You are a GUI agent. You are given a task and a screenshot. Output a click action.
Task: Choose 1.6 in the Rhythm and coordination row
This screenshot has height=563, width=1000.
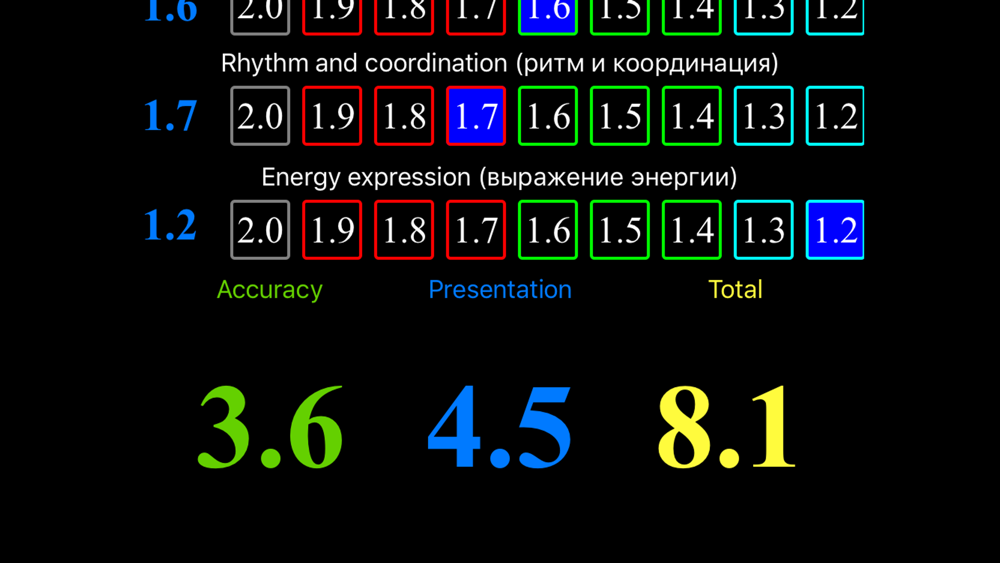click(548, 116)
